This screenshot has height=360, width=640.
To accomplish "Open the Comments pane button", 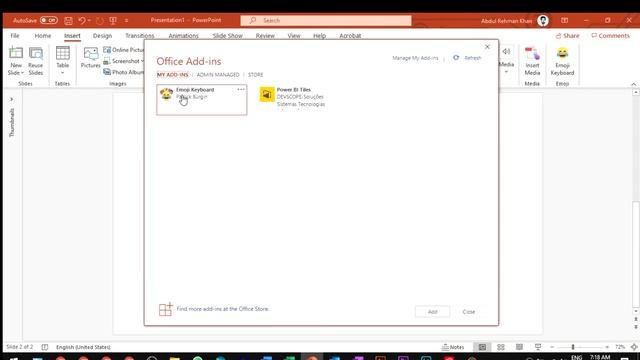I will click(610, 36).
